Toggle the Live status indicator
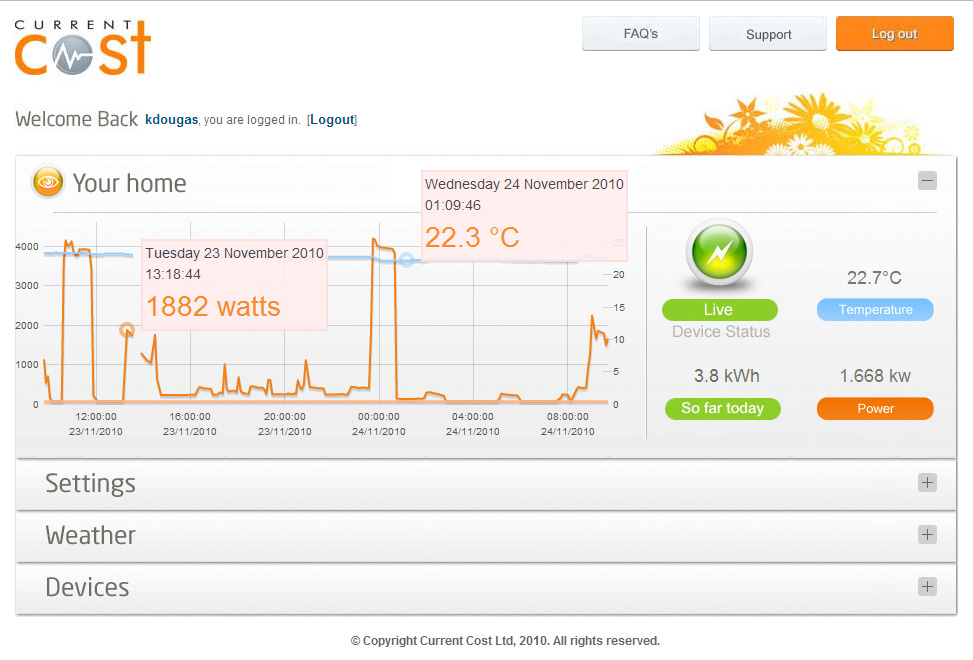The height and width of the screenshot is (660, 973). (x=719, y=309)
